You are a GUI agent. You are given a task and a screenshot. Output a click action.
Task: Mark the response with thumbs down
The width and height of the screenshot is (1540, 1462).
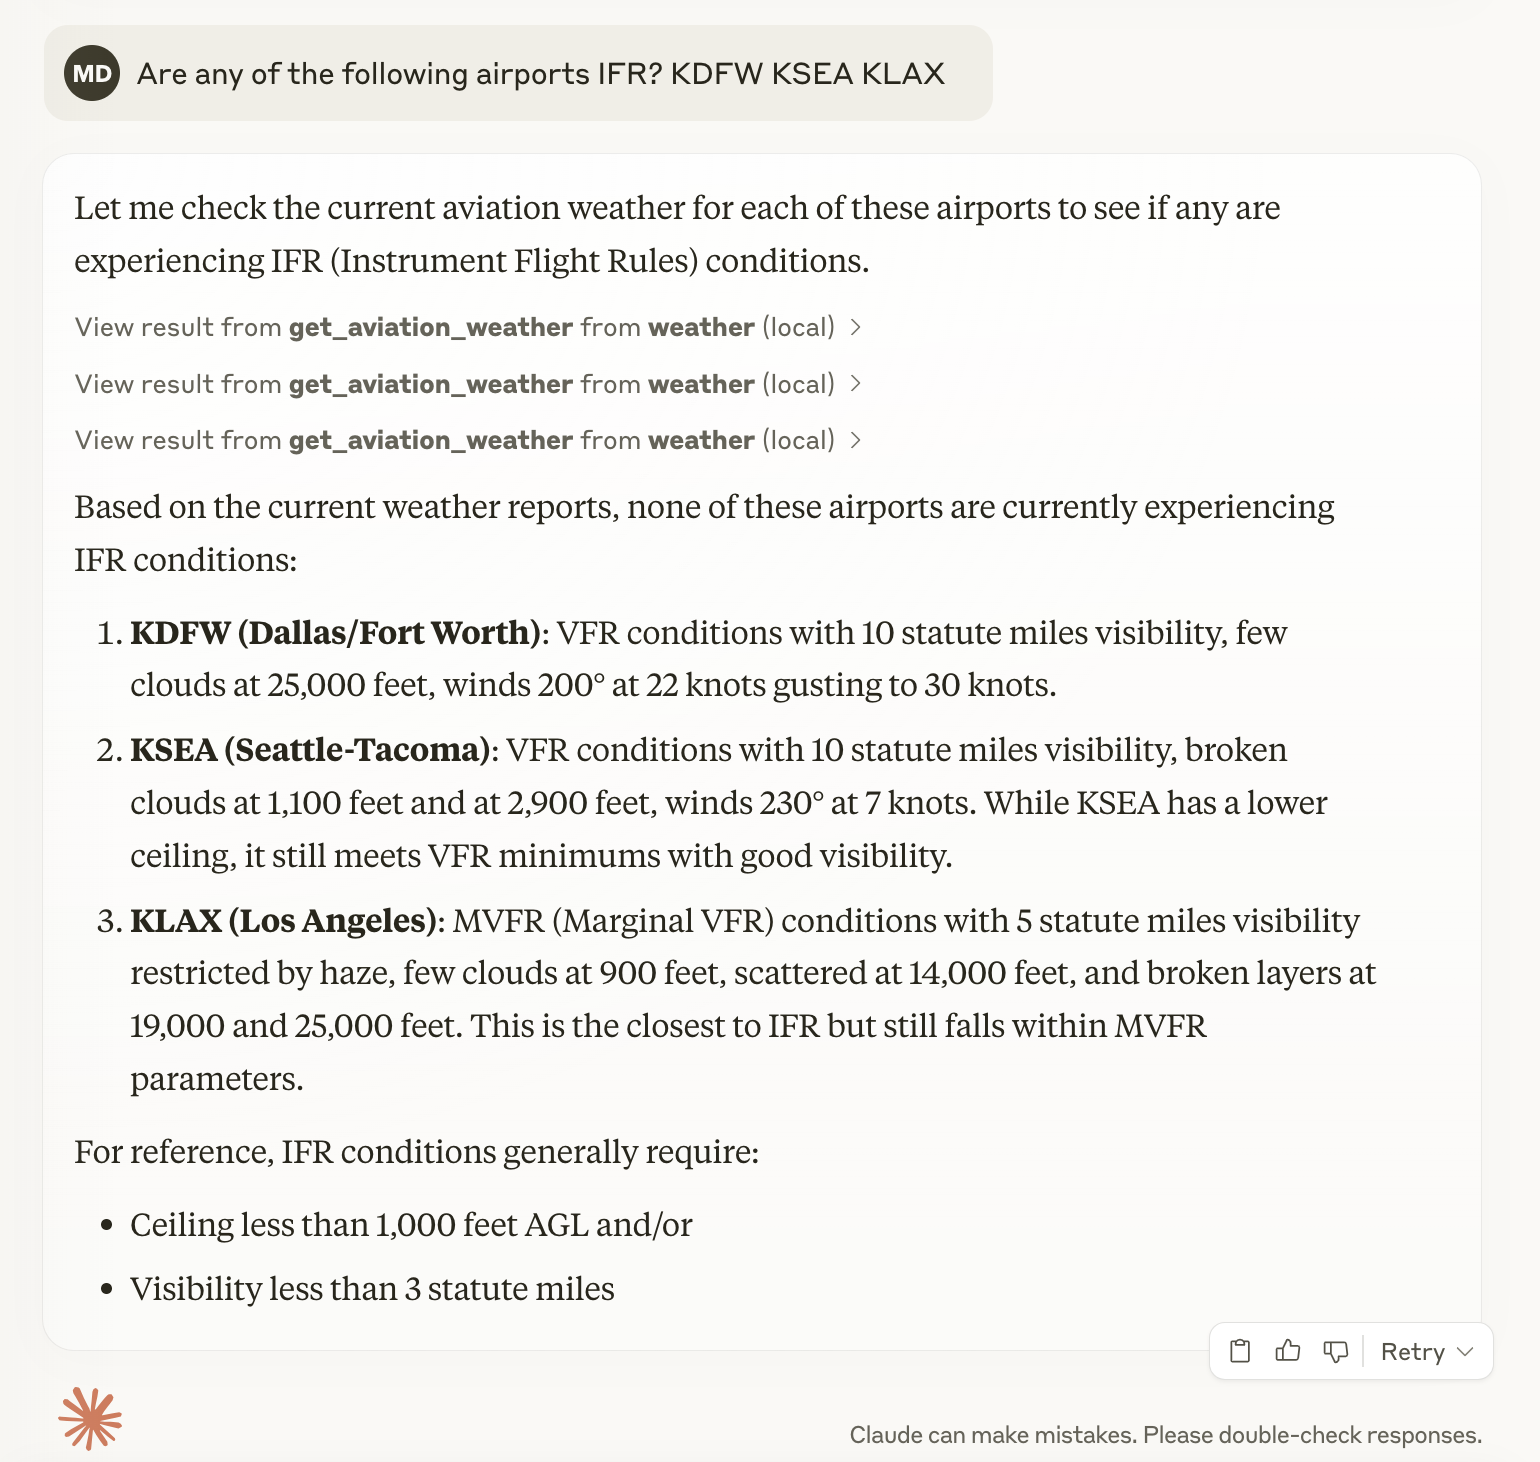1336,1352
